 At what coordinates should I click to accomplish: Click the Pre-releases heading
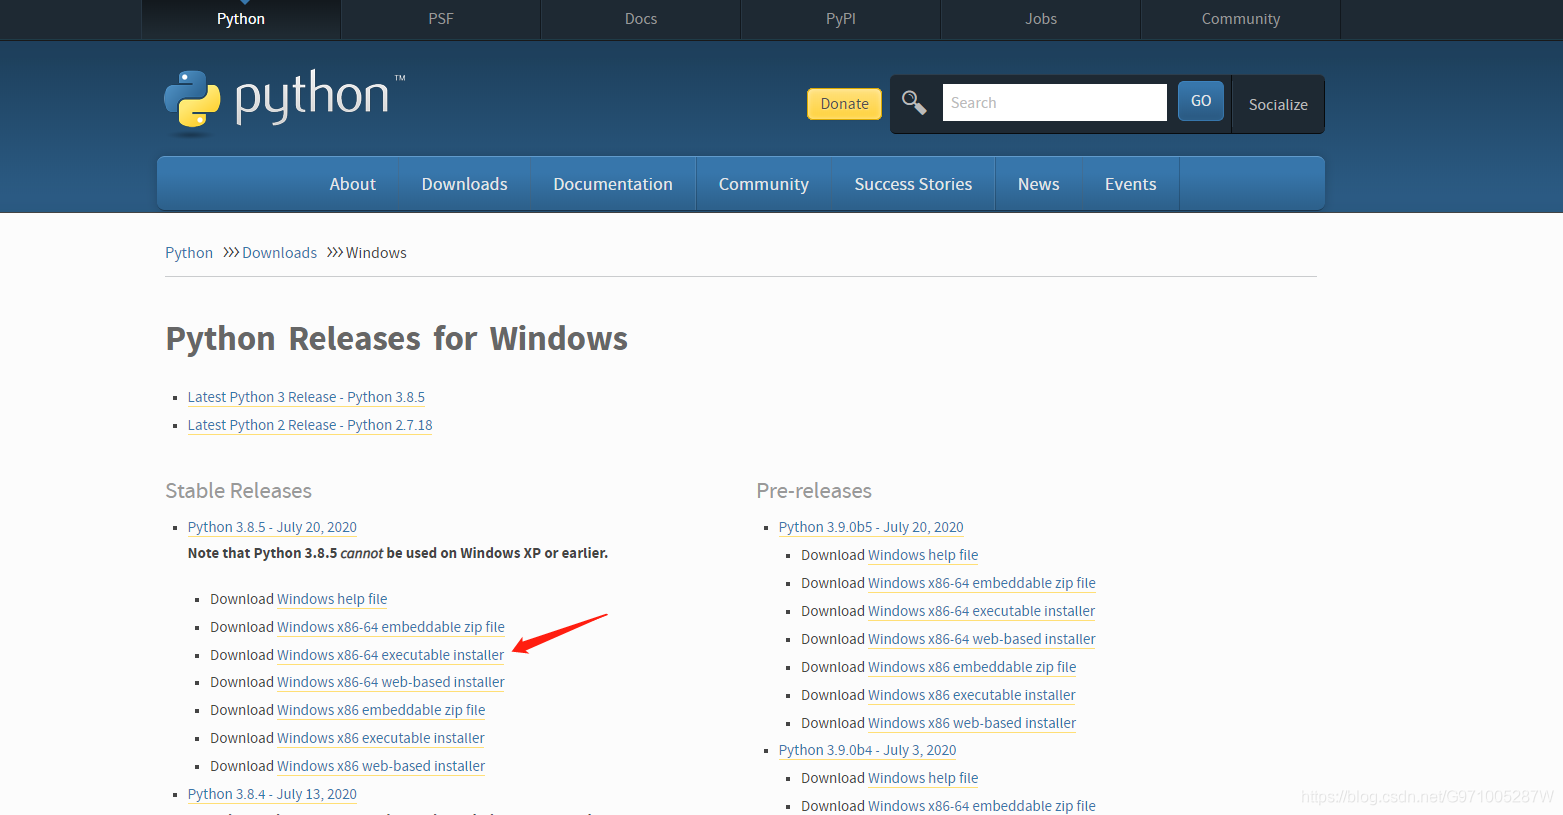(814, 491)
